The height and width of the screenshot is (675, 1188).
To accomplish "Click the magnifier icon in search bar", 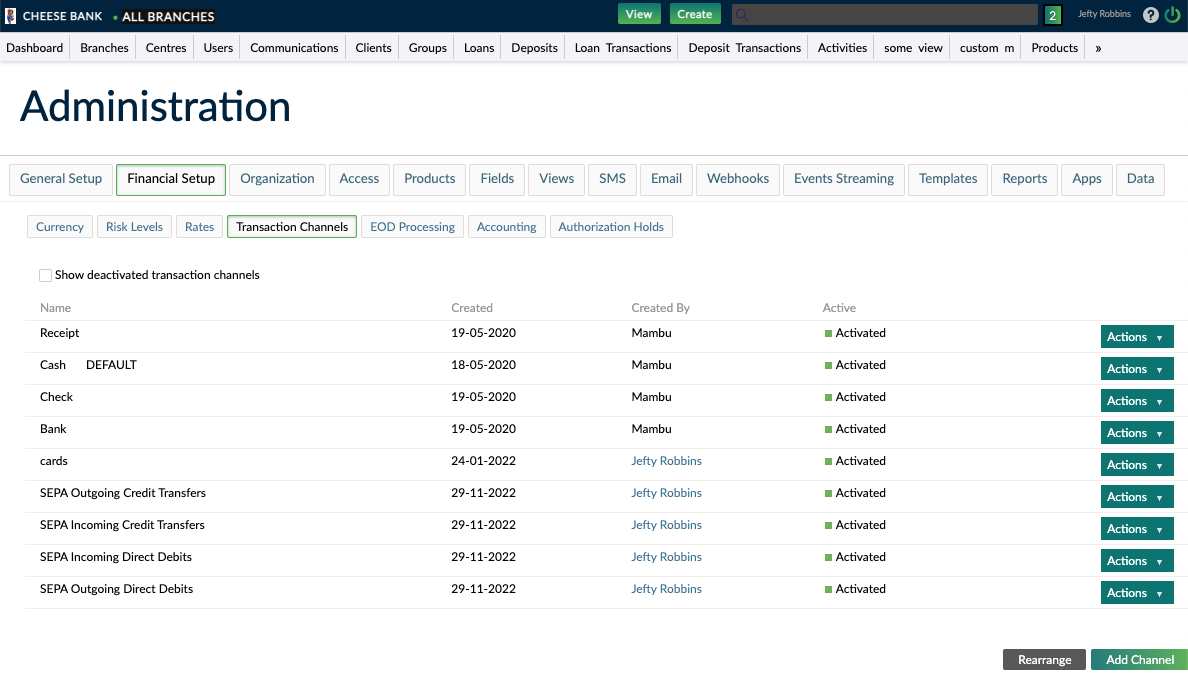I will pyautogui.click(x=742, y=15).
